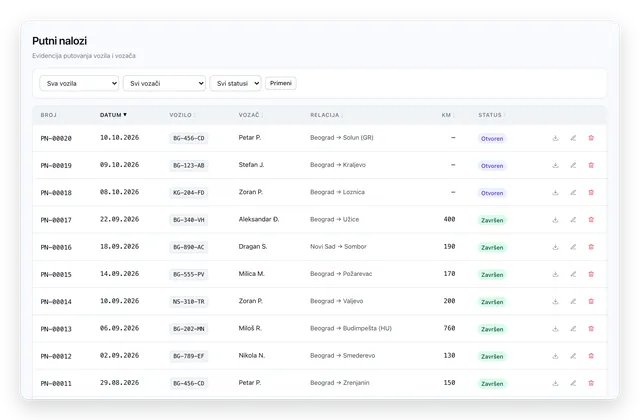Click vehicle badge BG-456-CD in first row
640x420 pixels.
(189, 138)
